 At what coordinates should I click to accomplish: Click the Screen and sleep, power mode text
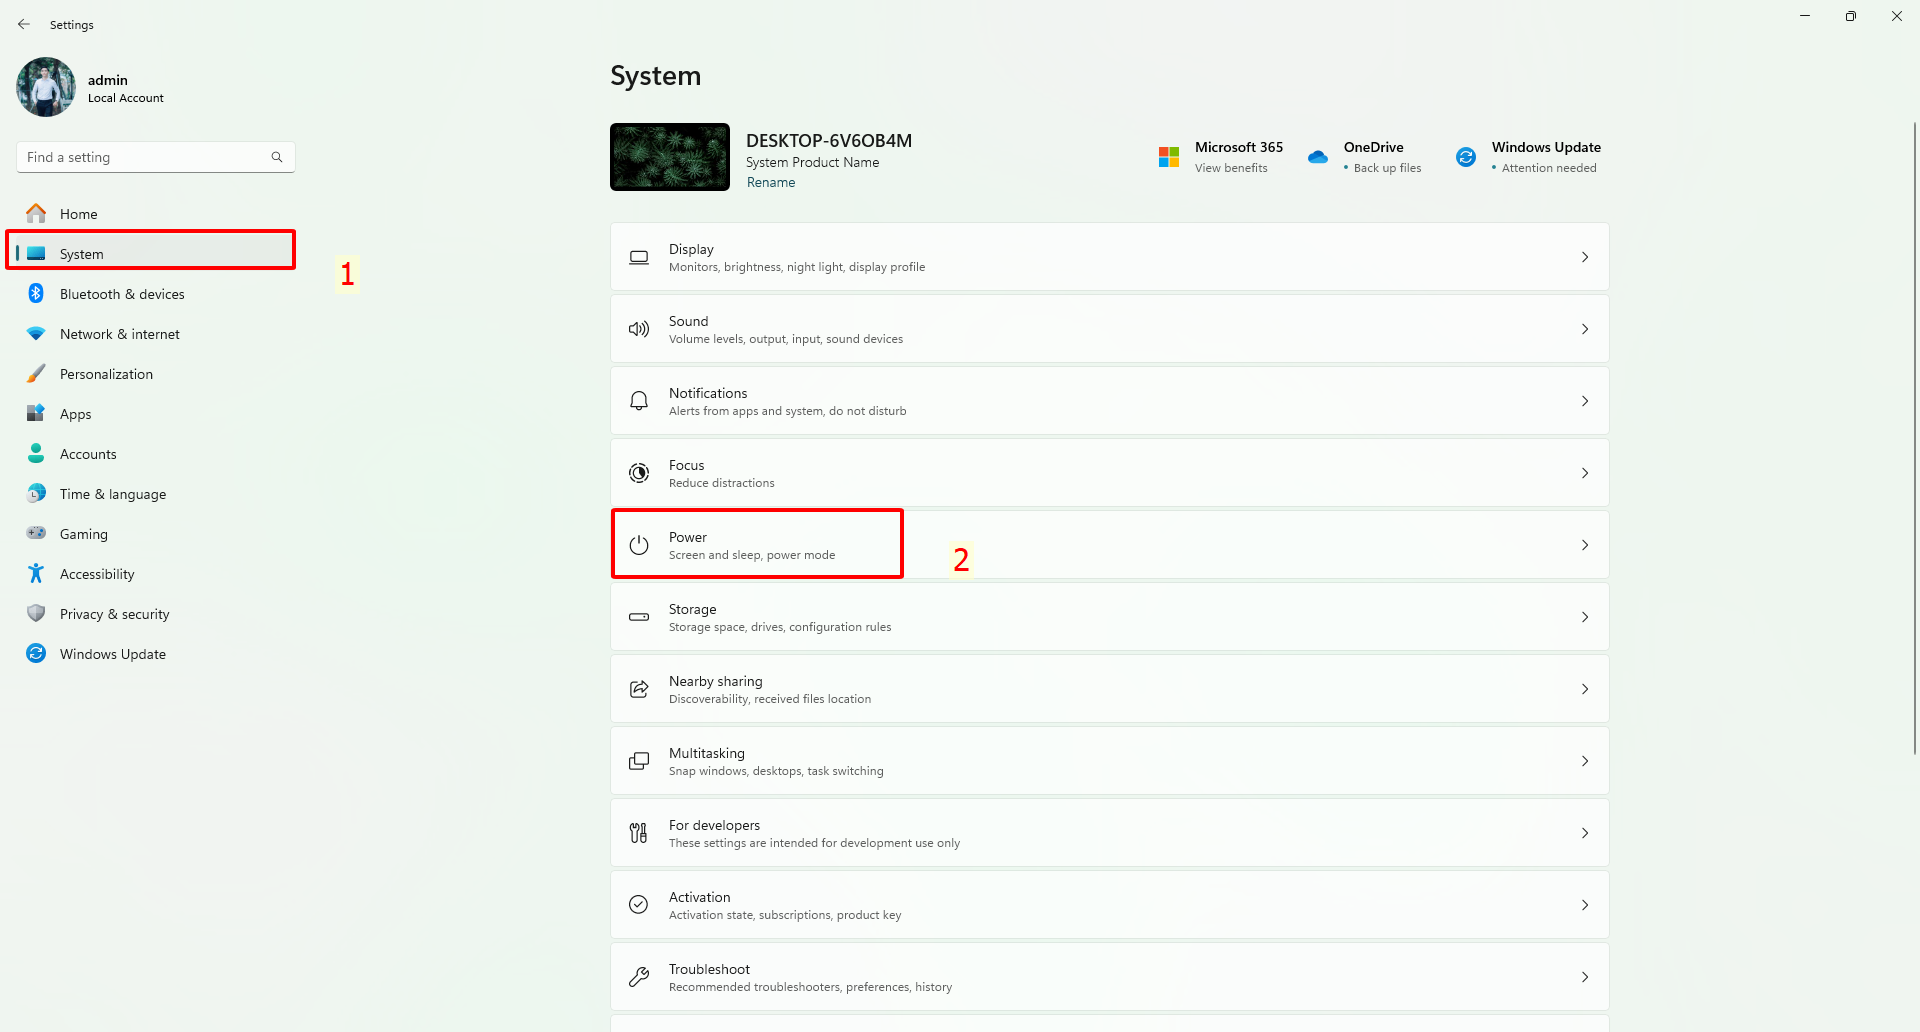(752, 555)
